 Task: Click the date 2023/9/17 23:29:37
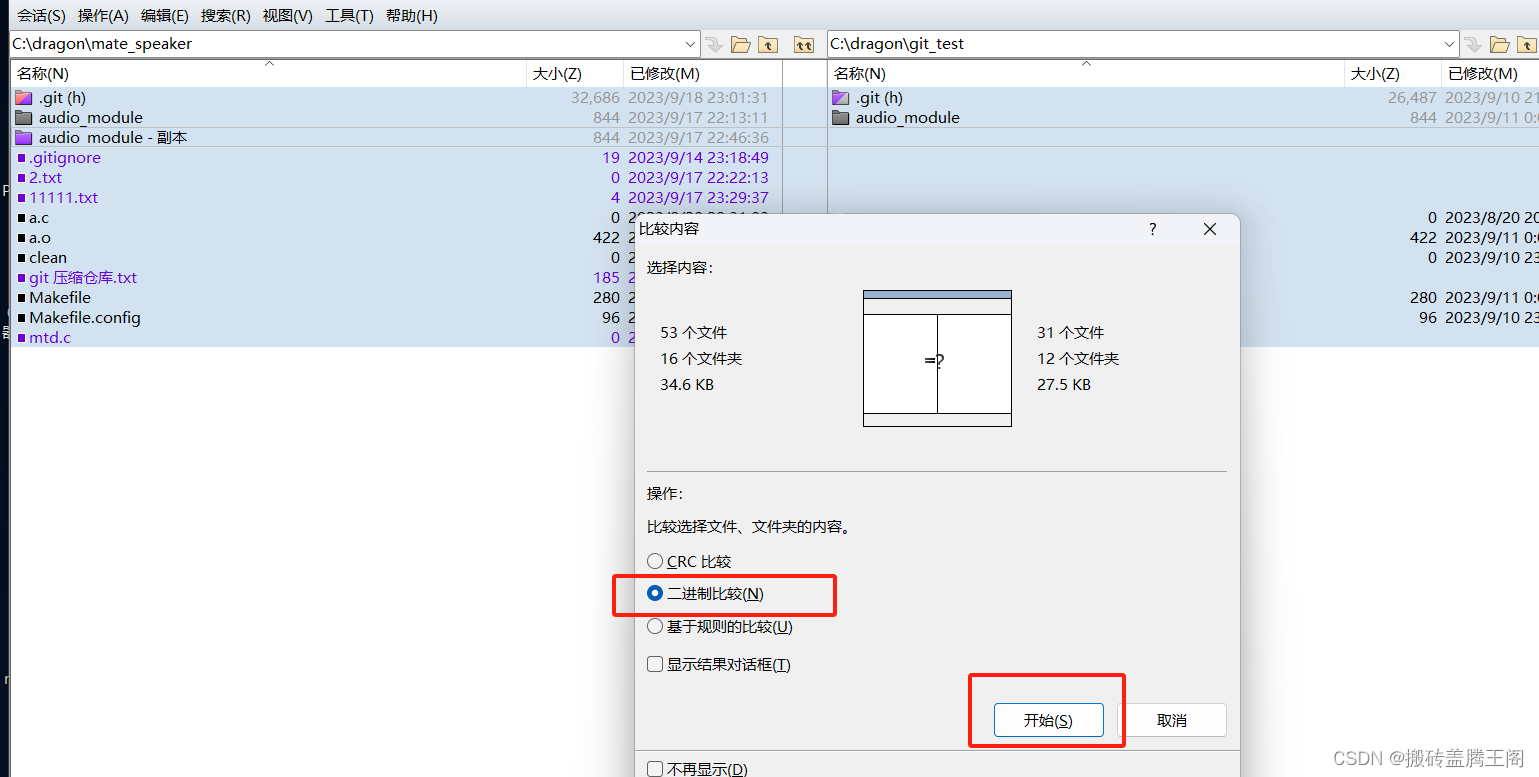(x=698, y=197)
